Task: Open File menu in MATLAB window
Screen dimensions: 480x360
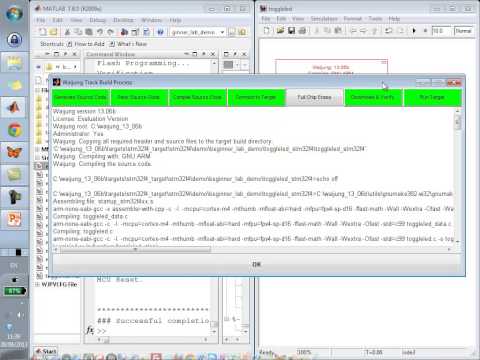Action: [41, 20]
